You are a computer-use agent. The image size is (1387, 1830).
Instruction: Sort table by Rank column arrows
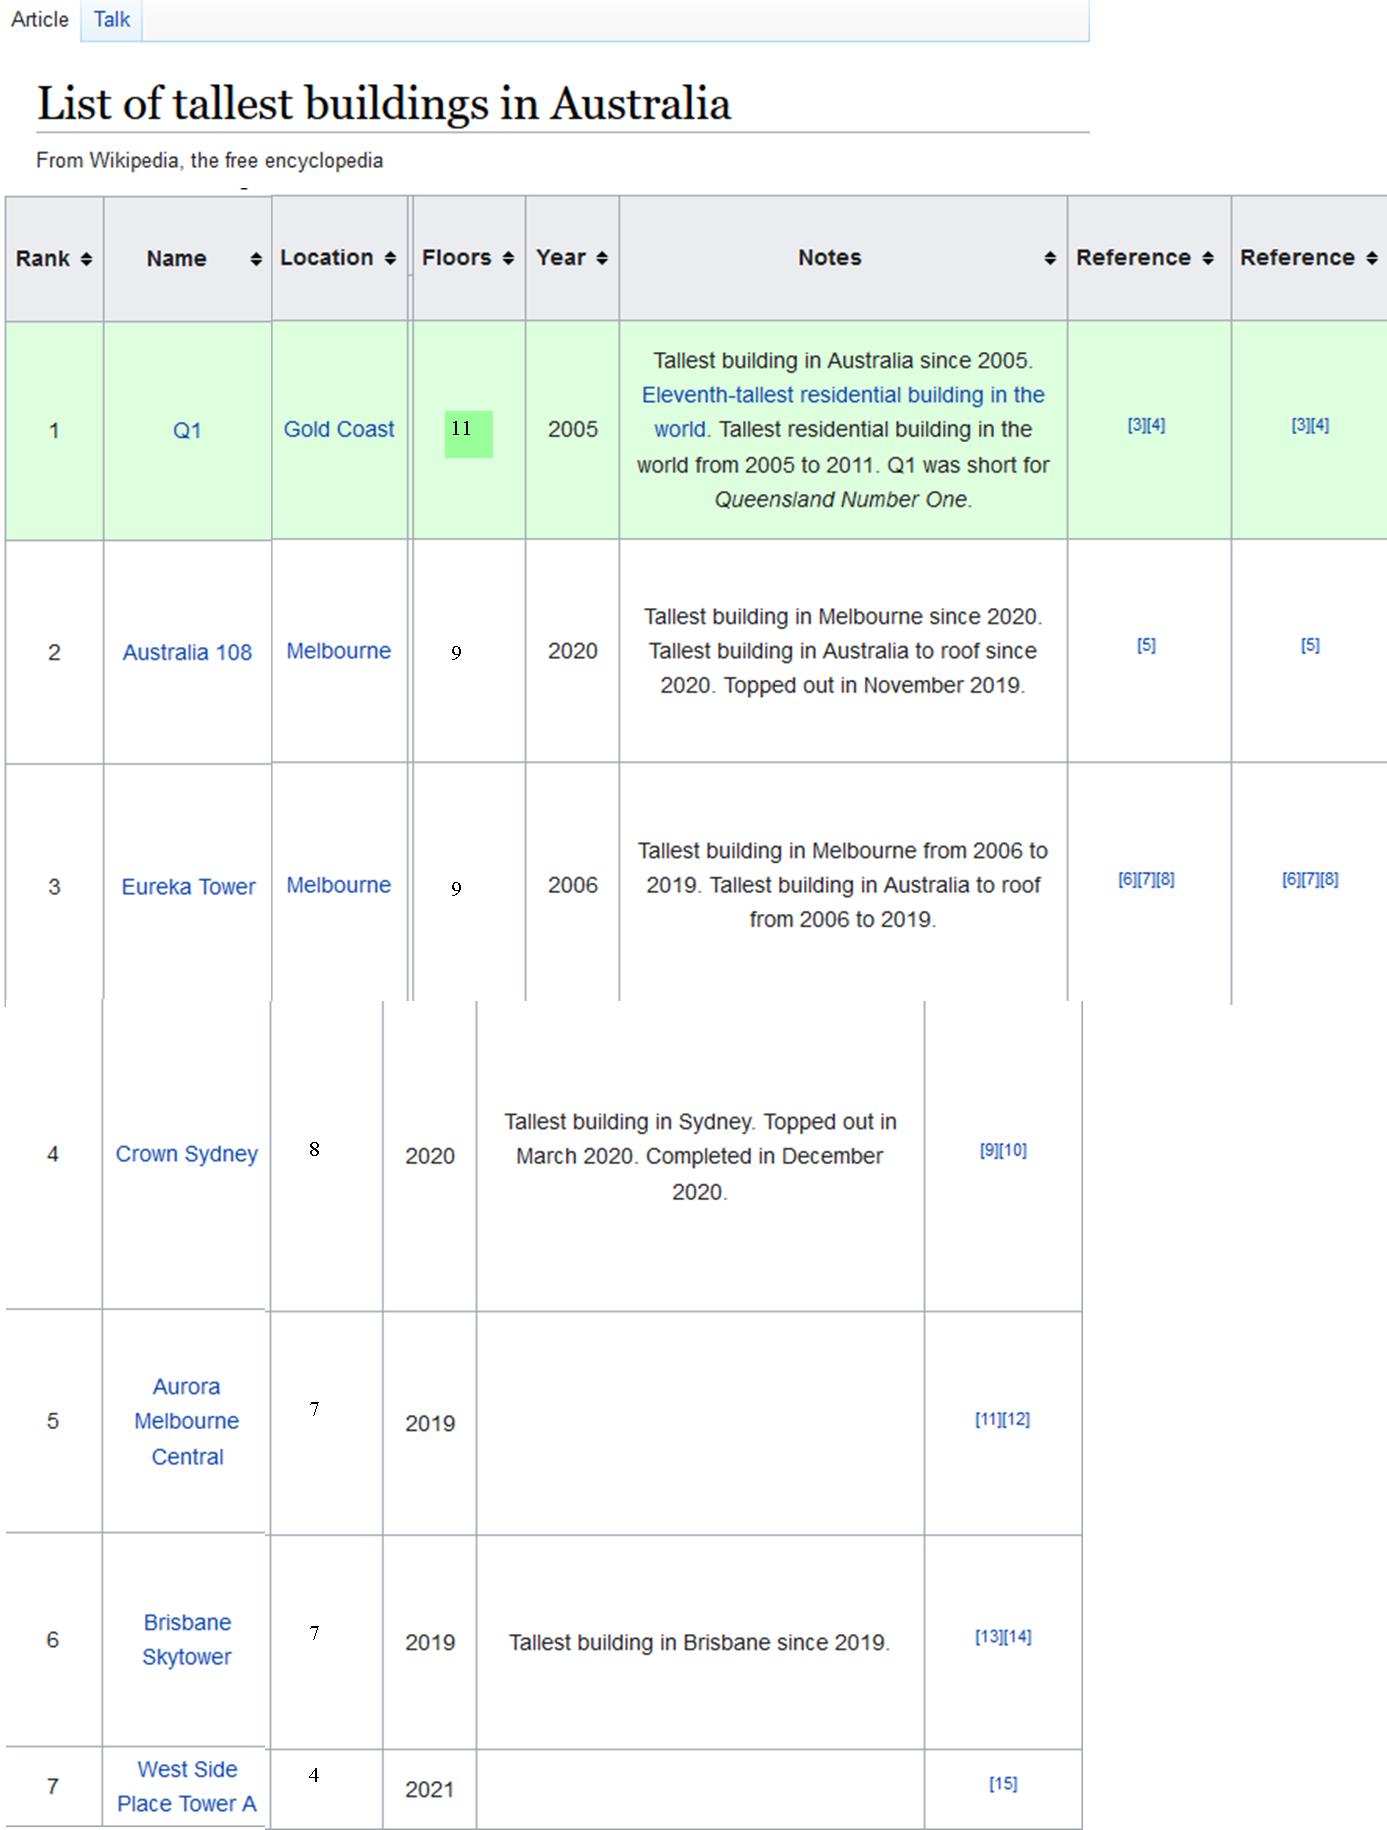tap(86, 259)
